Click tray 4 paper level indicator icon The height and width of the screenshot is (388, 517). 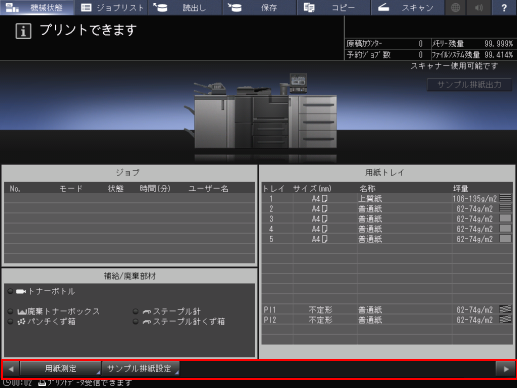[505, 229]
